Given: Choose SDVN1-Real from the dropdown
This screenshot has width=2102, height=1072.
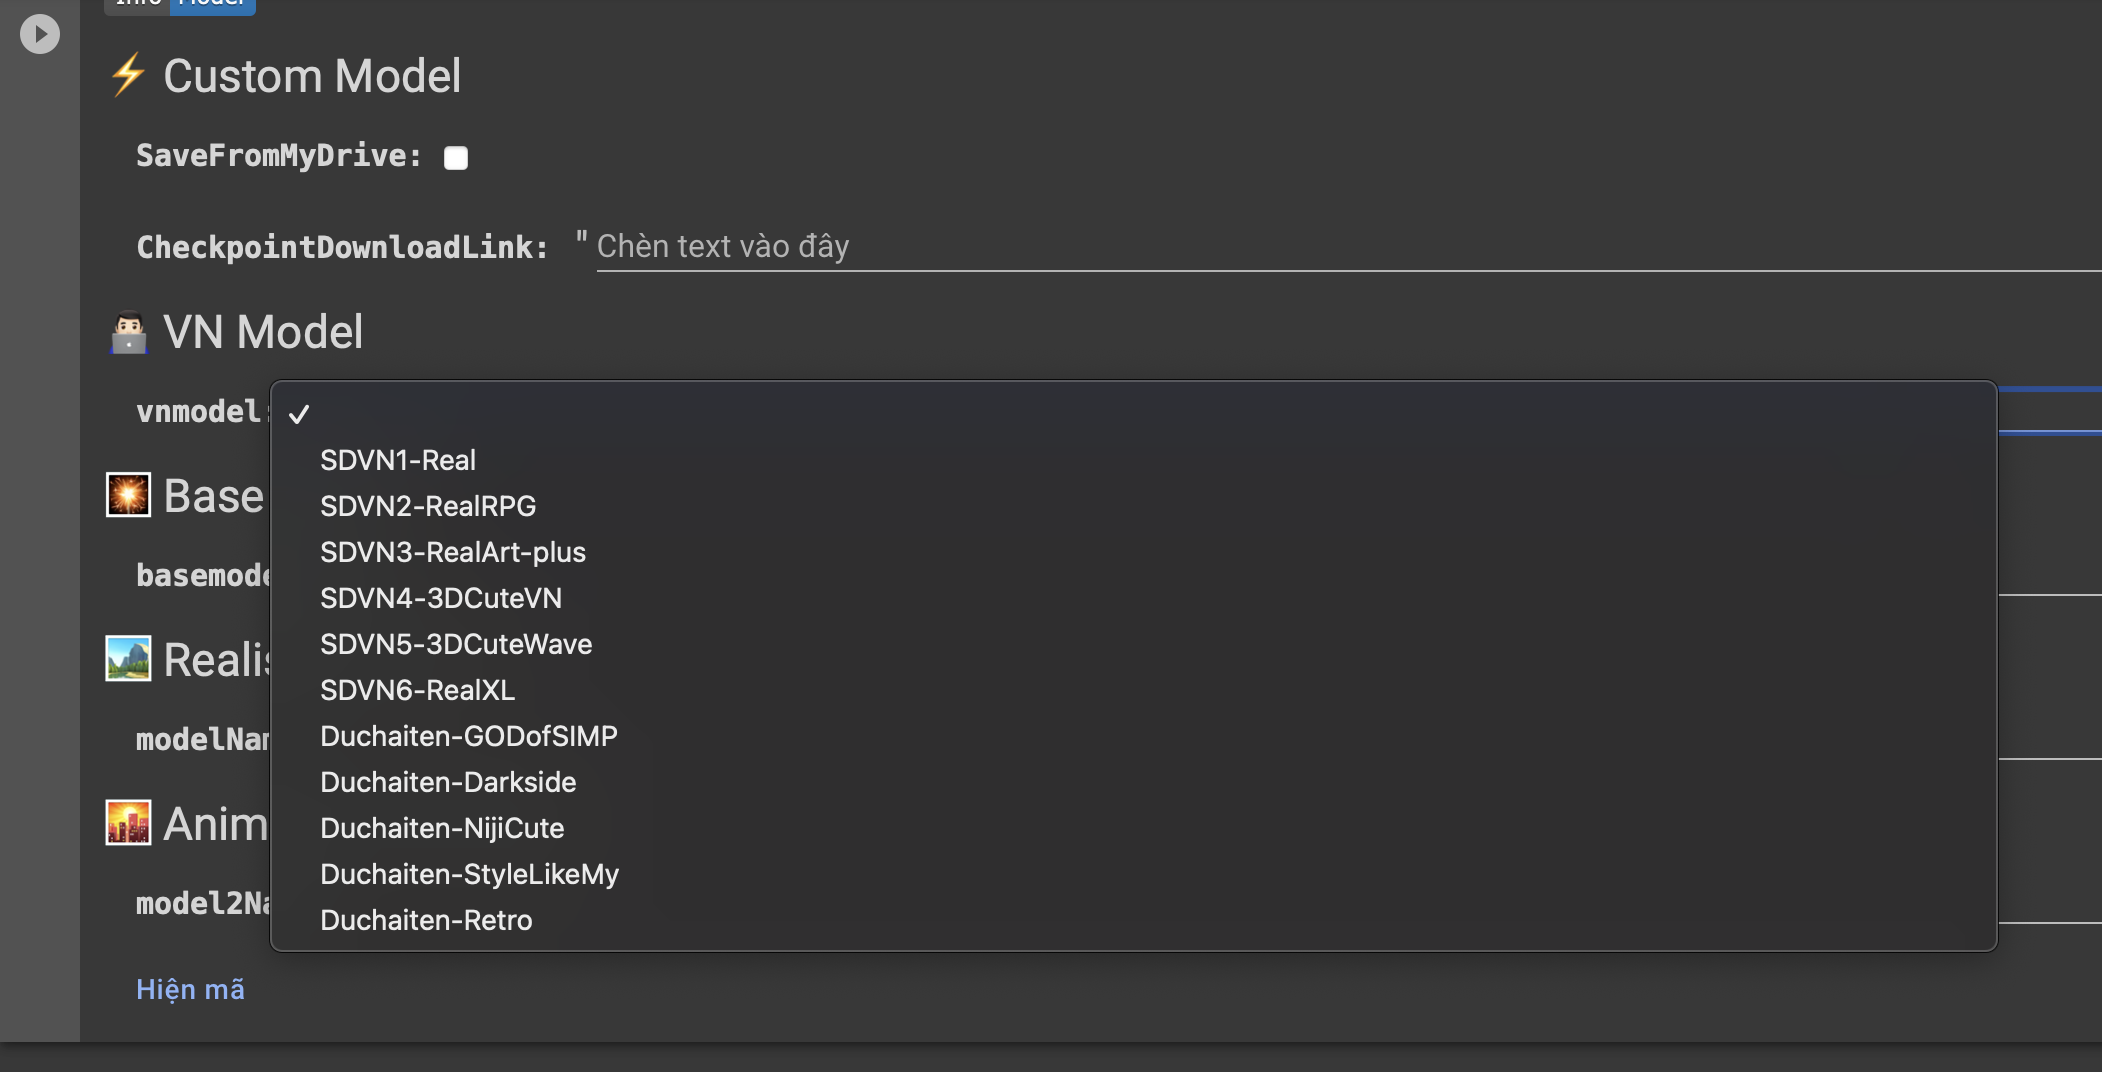Looking at the screenshot, I should (398, 460).
